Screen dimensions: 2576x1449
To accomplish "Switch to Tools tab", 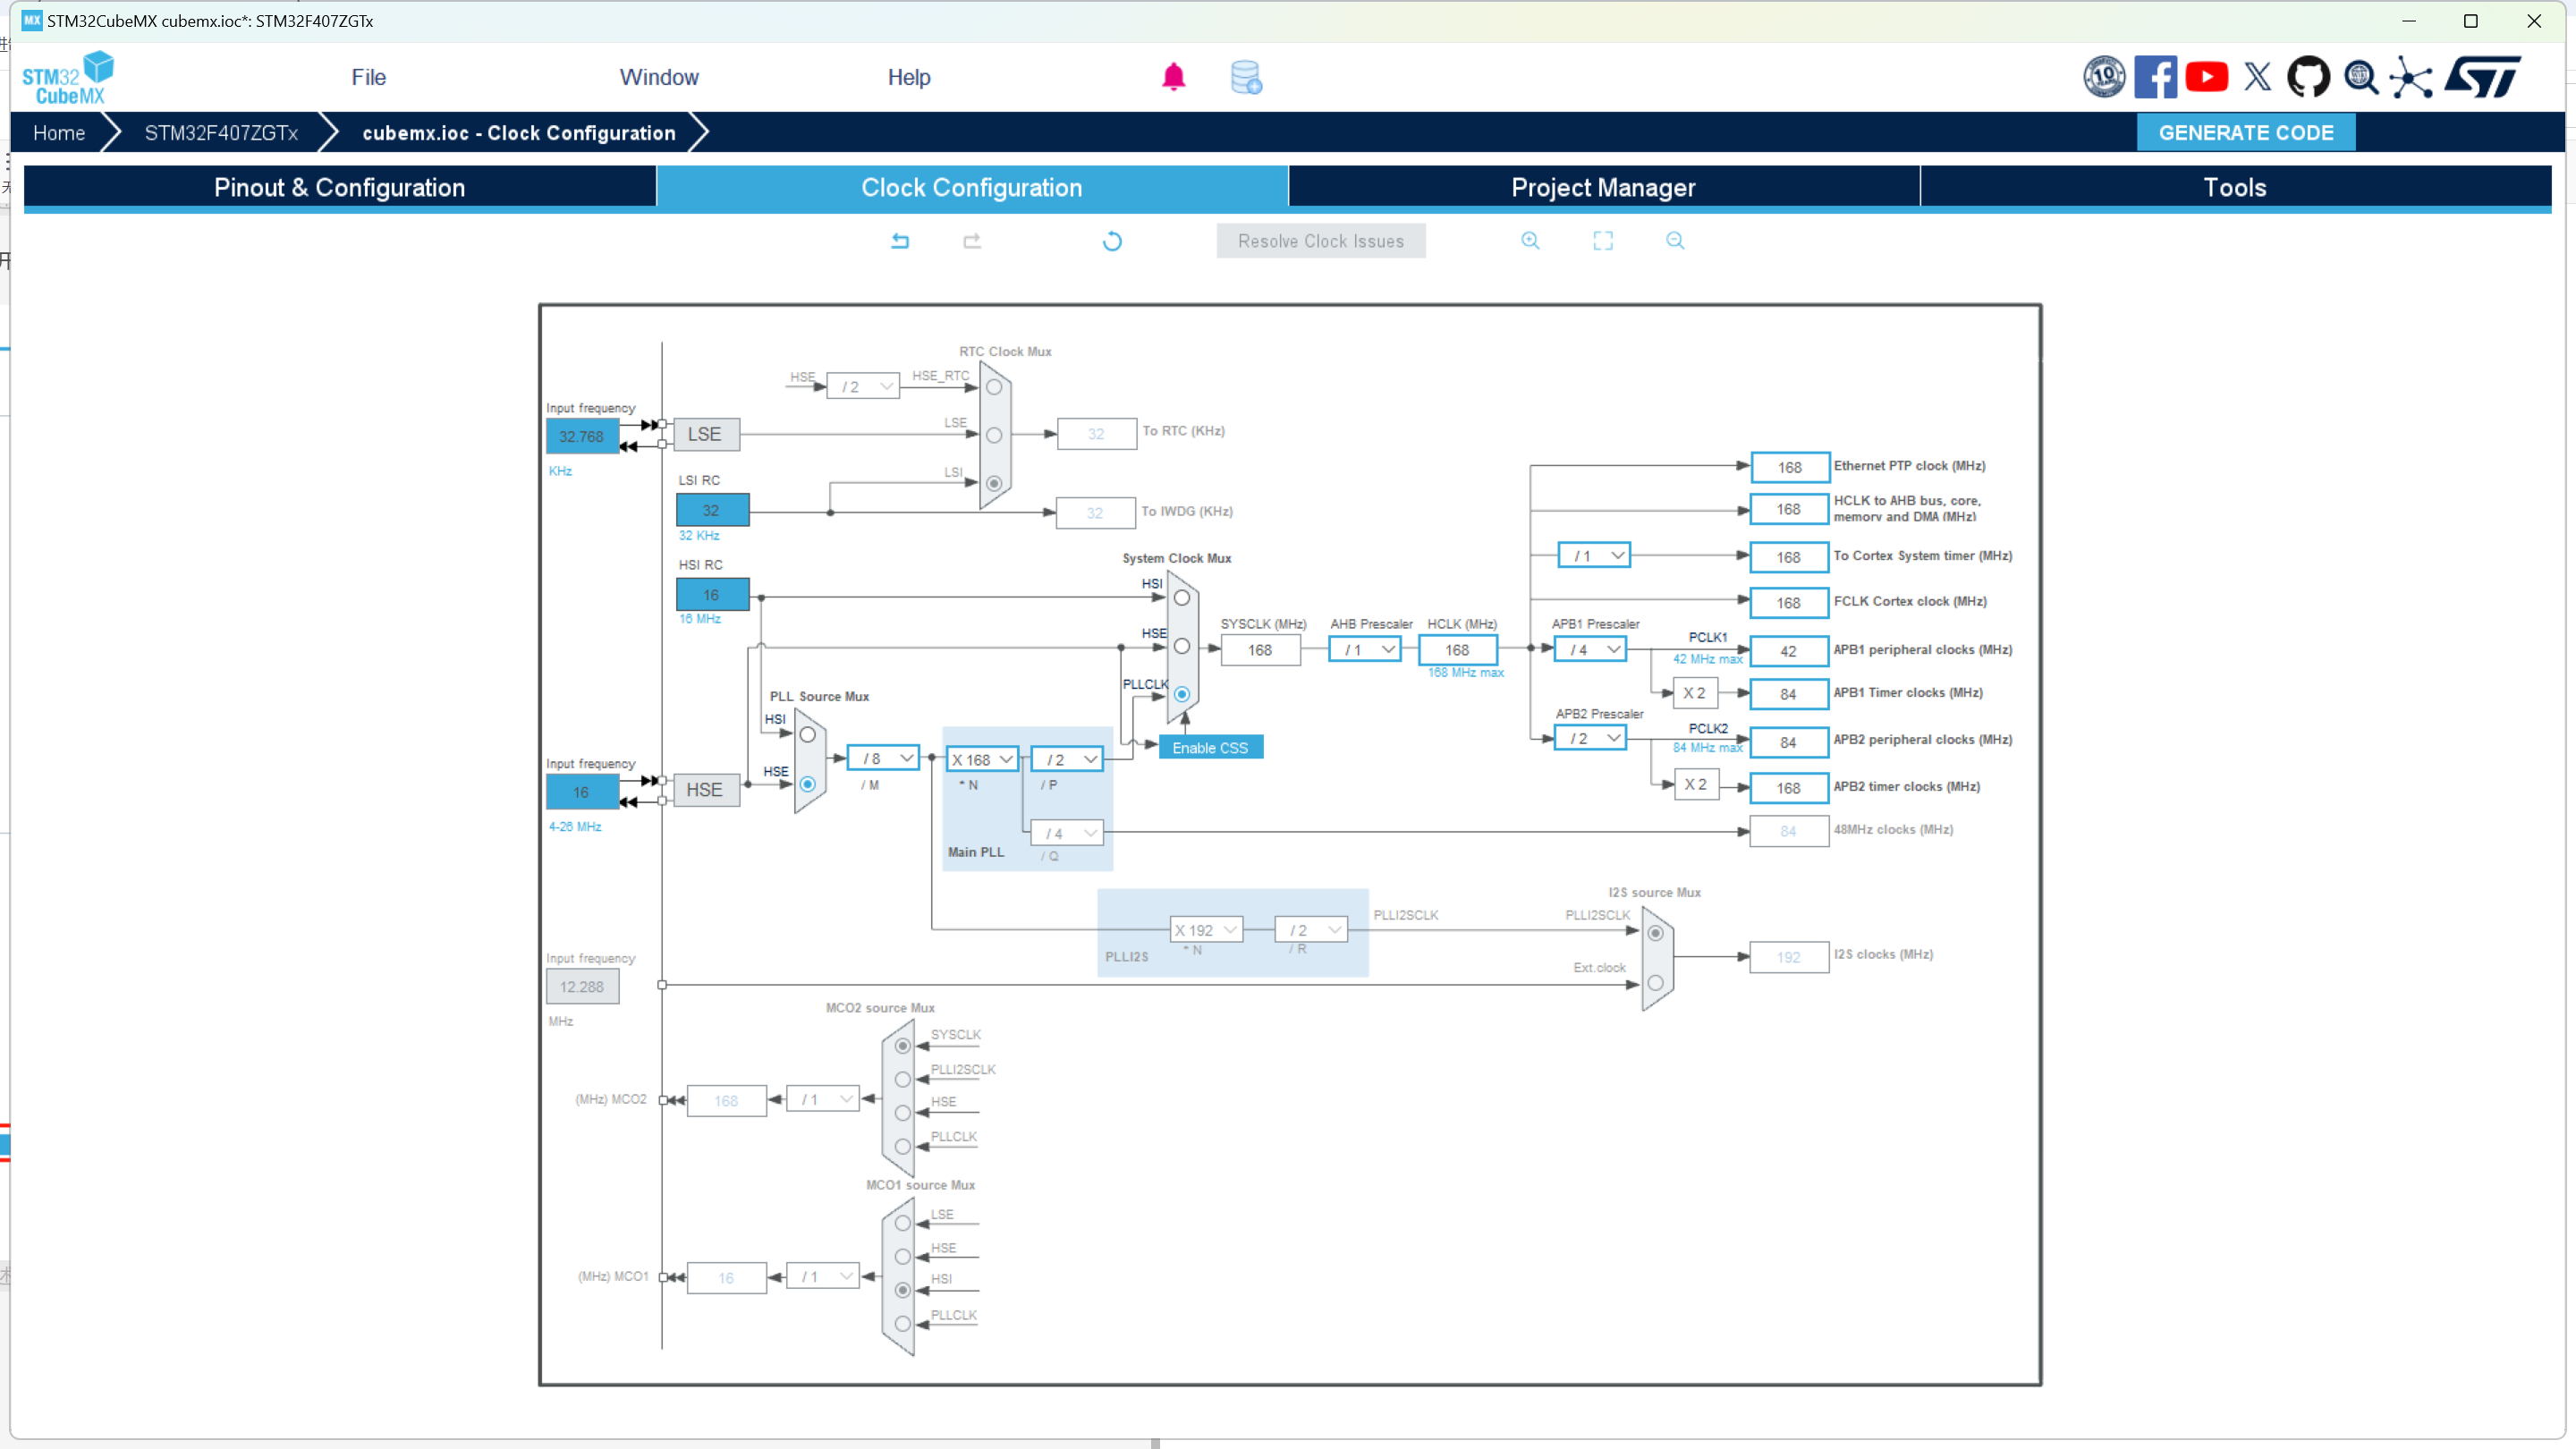I will click(2235, 188).
